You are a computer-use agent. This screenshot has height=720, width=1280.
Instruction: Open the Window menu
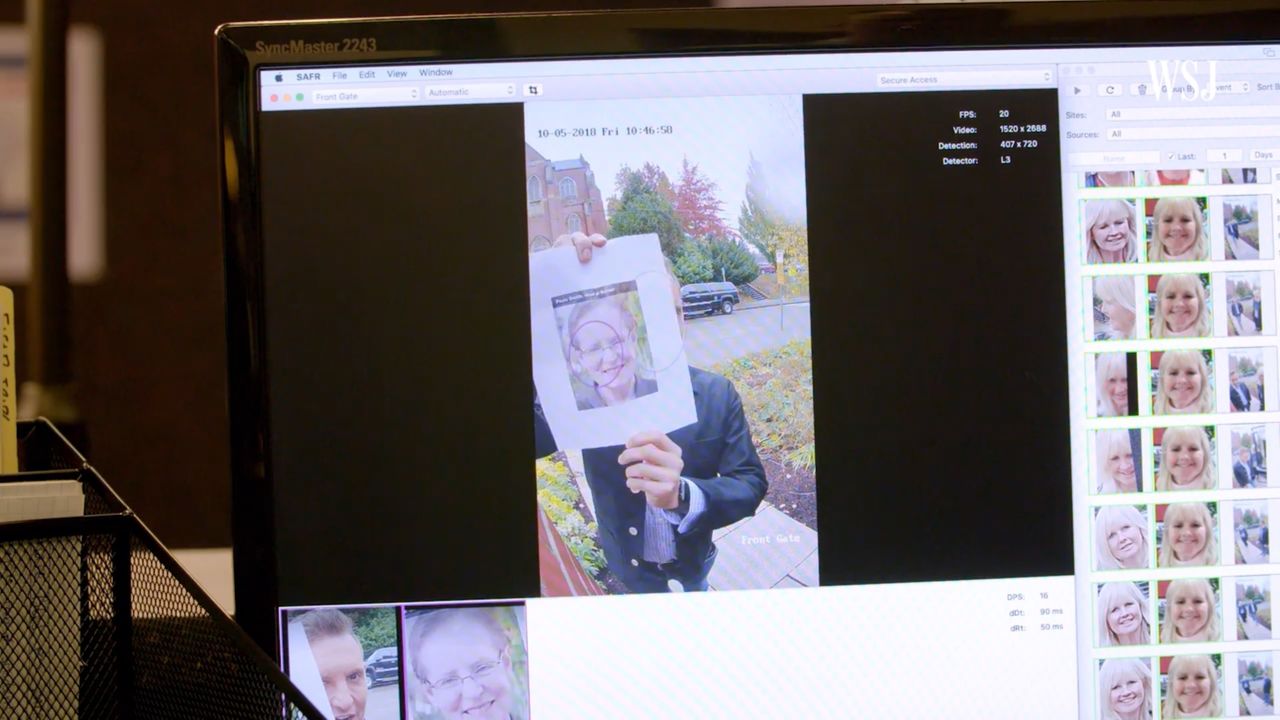pos(436,73)
